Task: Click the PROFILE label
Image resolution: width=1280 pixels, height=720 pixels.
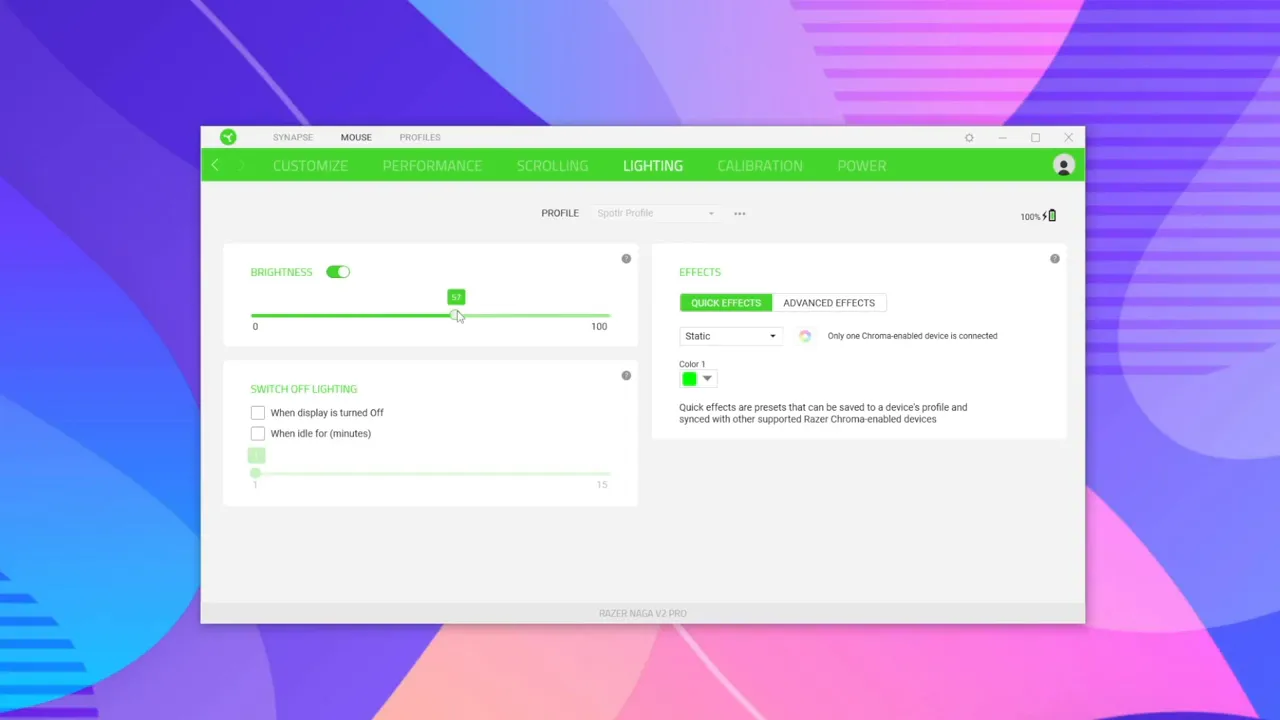Action: click(560, 213)
